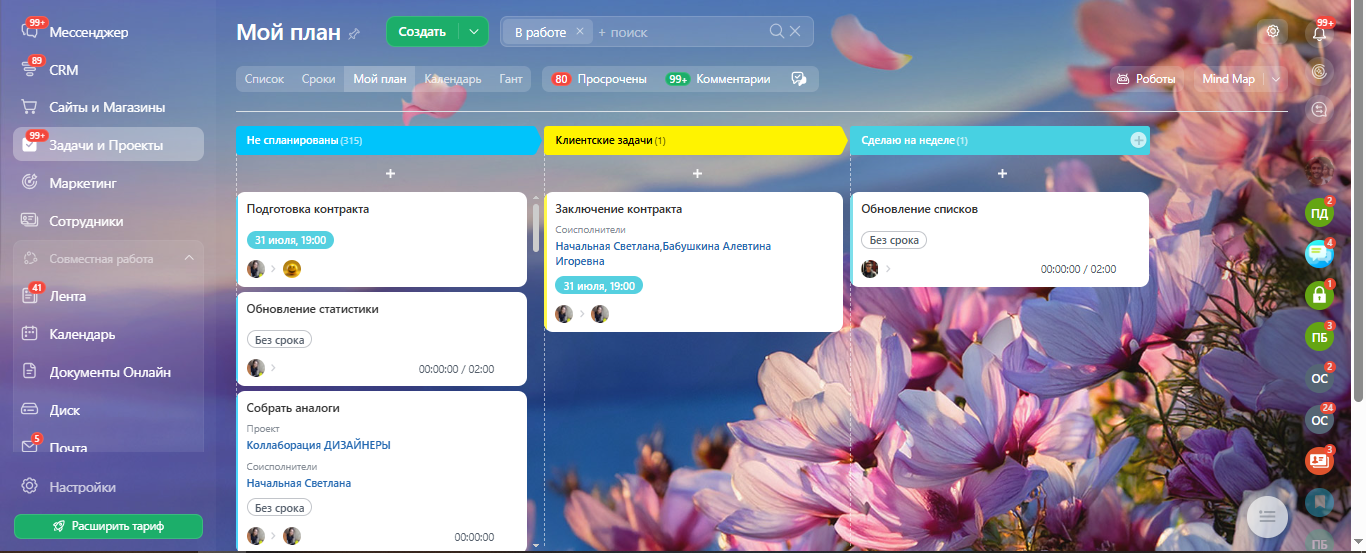Add task in Клиентские задачи column

[x=697, y=174]
